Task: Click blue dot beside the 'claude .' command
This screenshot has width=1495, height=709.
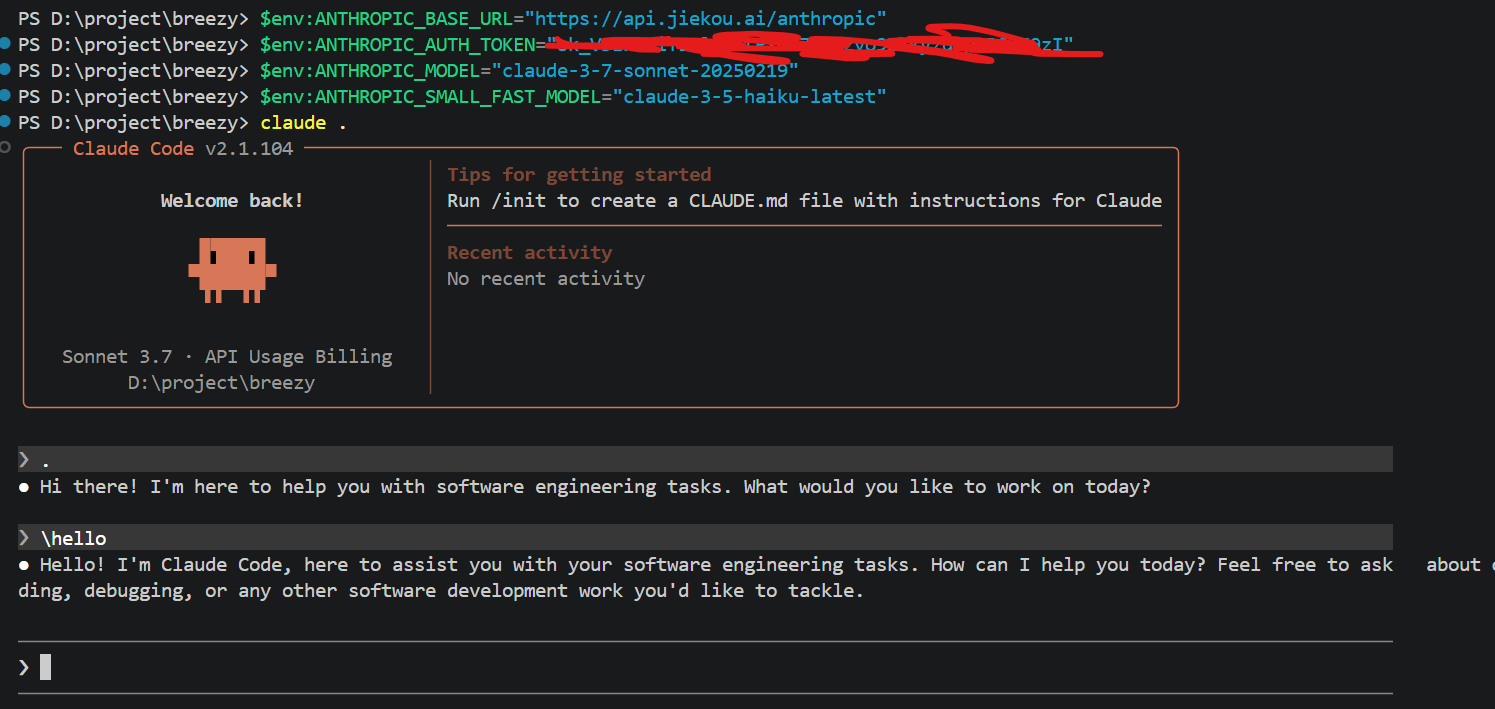Action: click(x=6, y=122)
